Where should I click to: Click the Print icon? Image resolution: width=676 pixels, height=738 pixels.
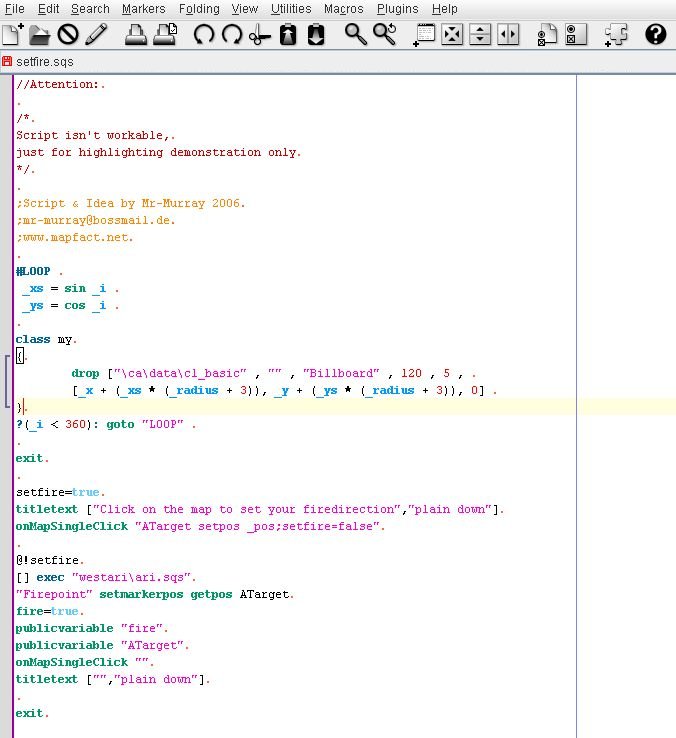(136, 35)
